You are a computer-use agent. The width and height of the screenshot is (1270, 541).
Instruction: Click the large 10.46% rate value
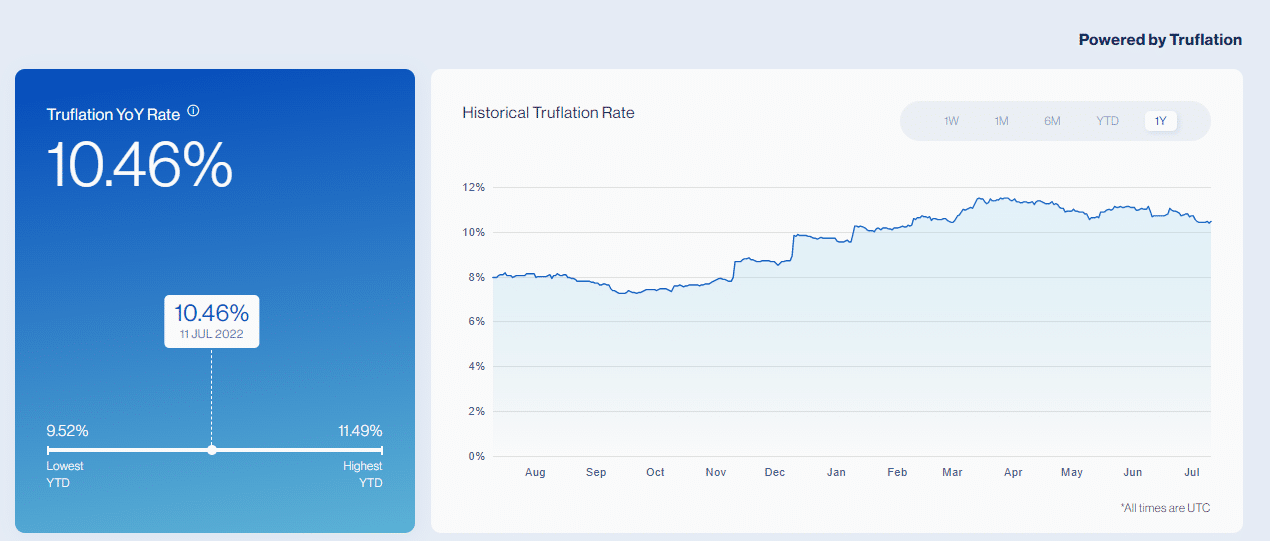click(140, 164)
